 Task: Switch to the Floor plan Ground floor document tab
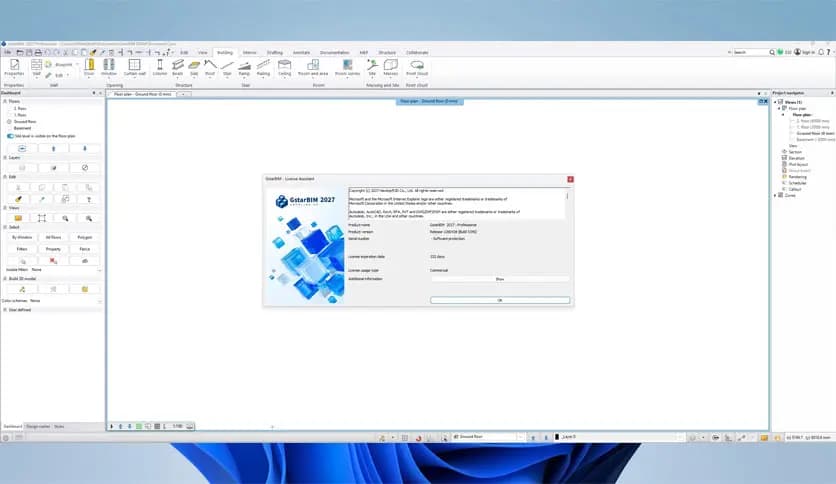(142, 94)
